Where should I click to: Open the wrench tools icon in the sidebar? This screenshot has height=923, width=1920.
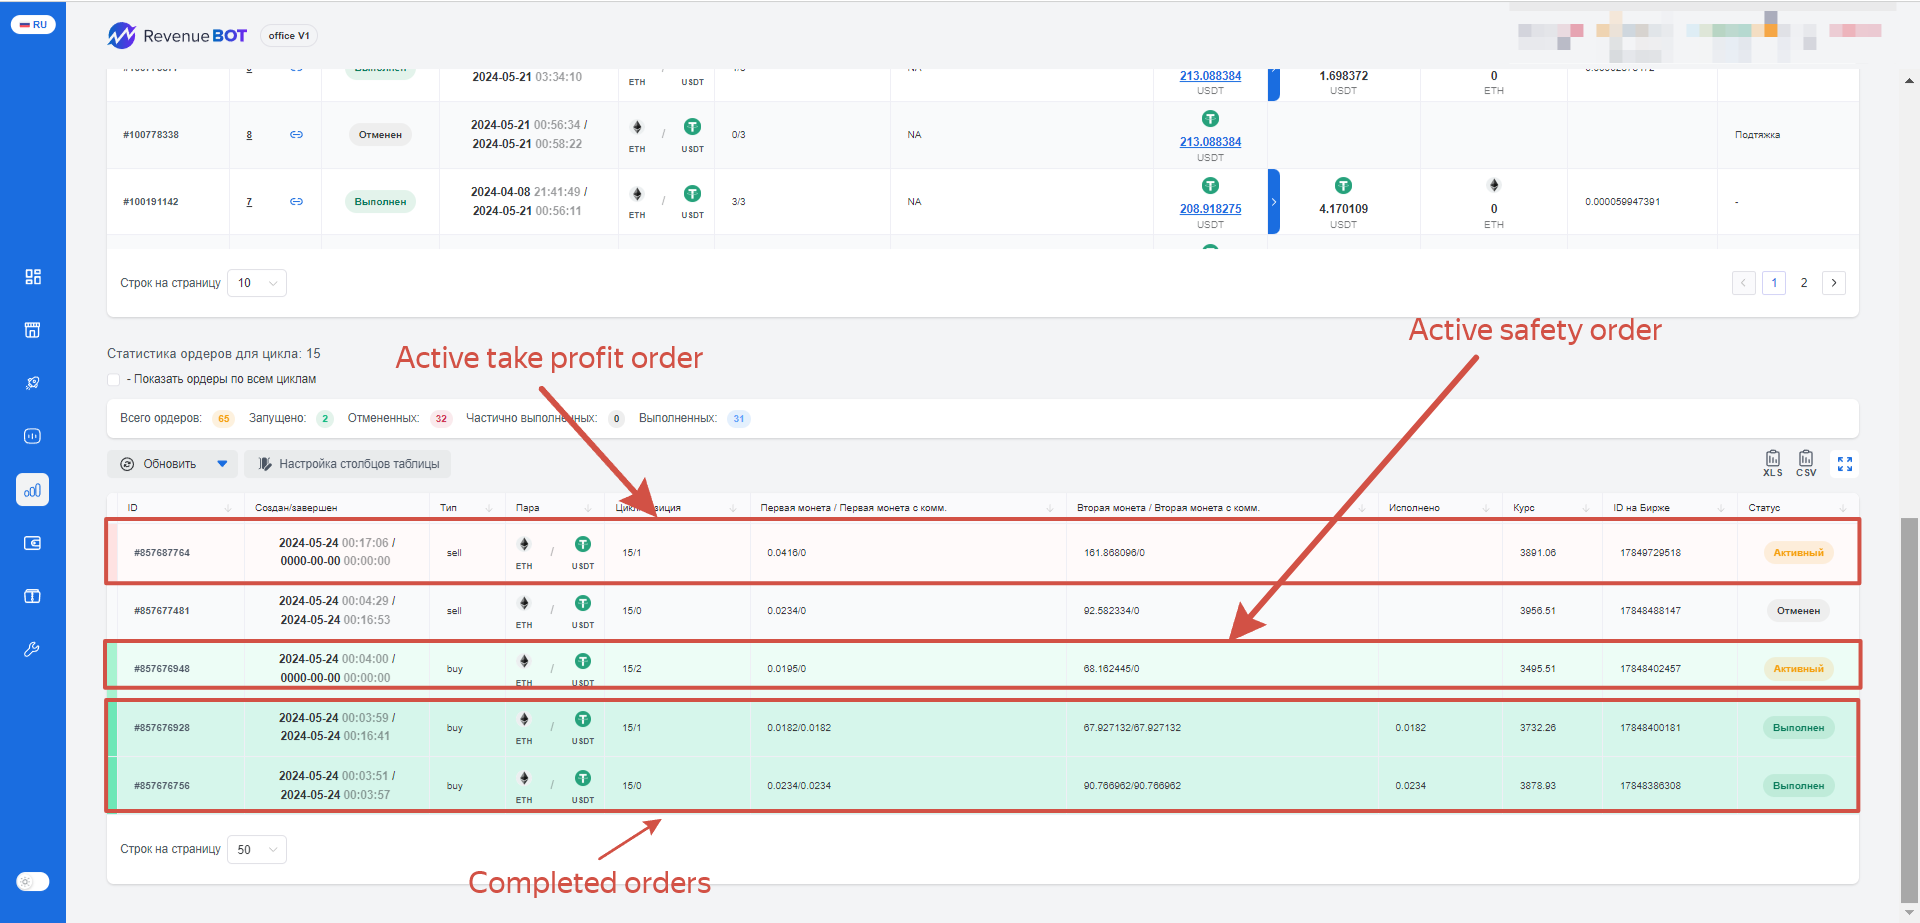33,649
